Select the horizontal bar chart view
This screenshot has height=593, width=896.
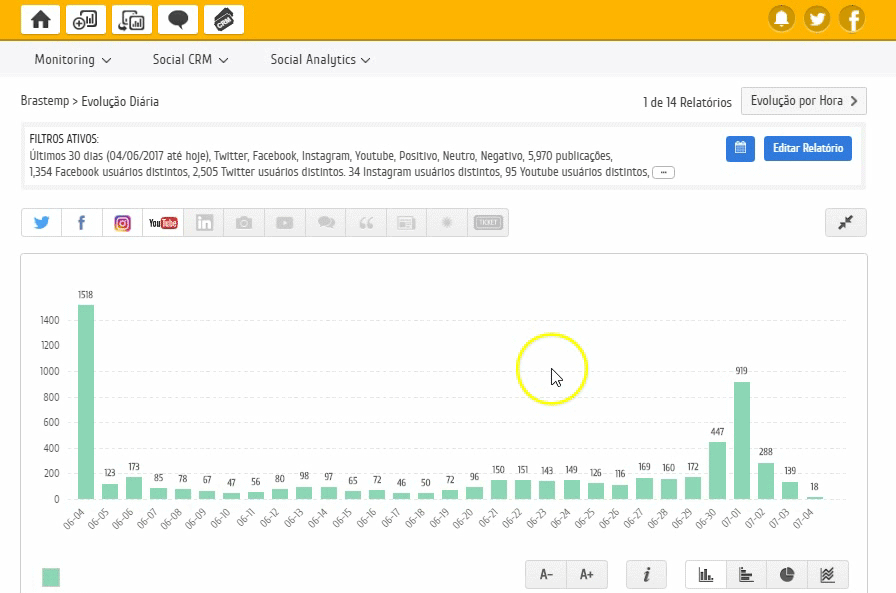click(746, 574)
